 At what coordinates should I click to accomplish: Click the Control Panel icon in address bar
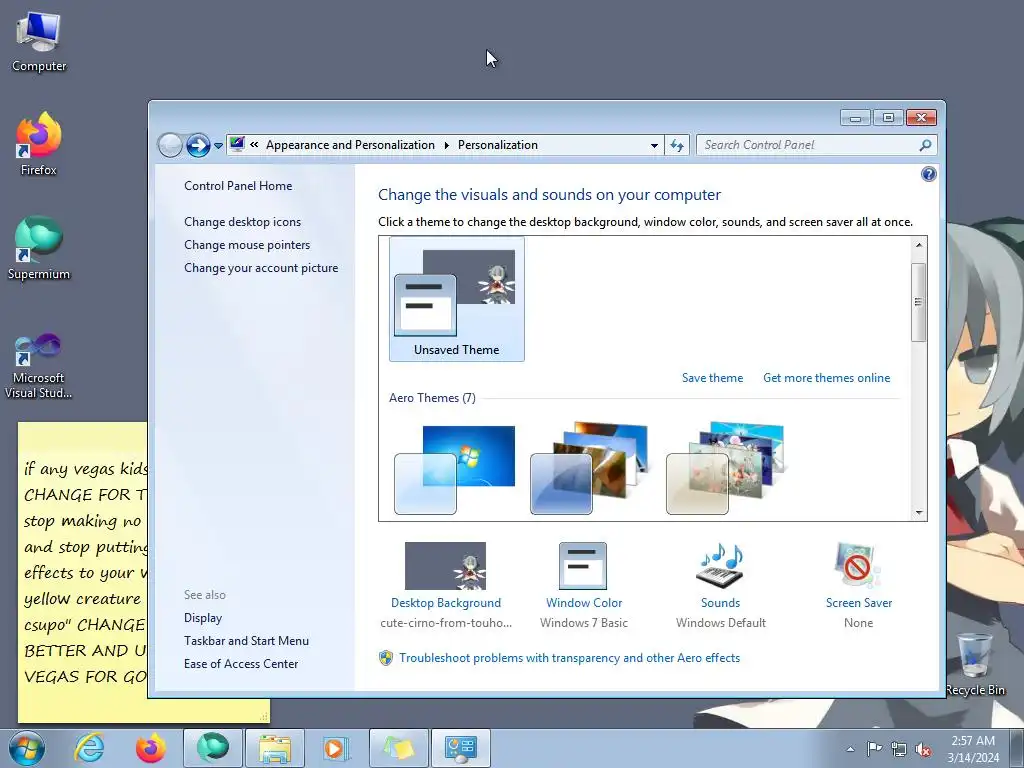[237, 144]
